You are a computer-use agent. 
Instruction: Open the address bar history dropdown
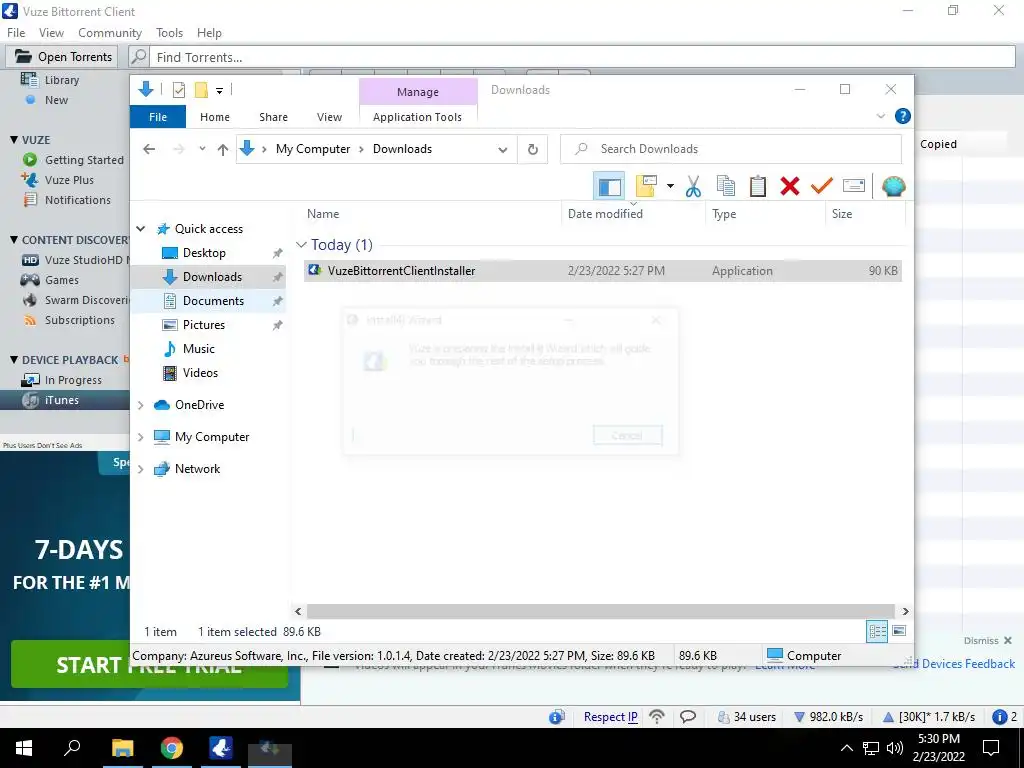(502, 150)
